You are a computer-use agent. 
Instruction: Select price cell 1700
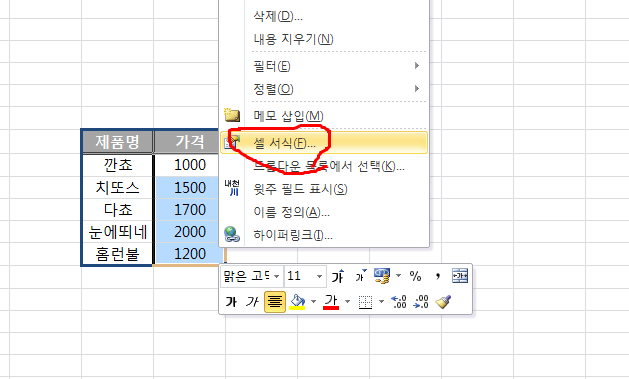(x=187, y=209)
